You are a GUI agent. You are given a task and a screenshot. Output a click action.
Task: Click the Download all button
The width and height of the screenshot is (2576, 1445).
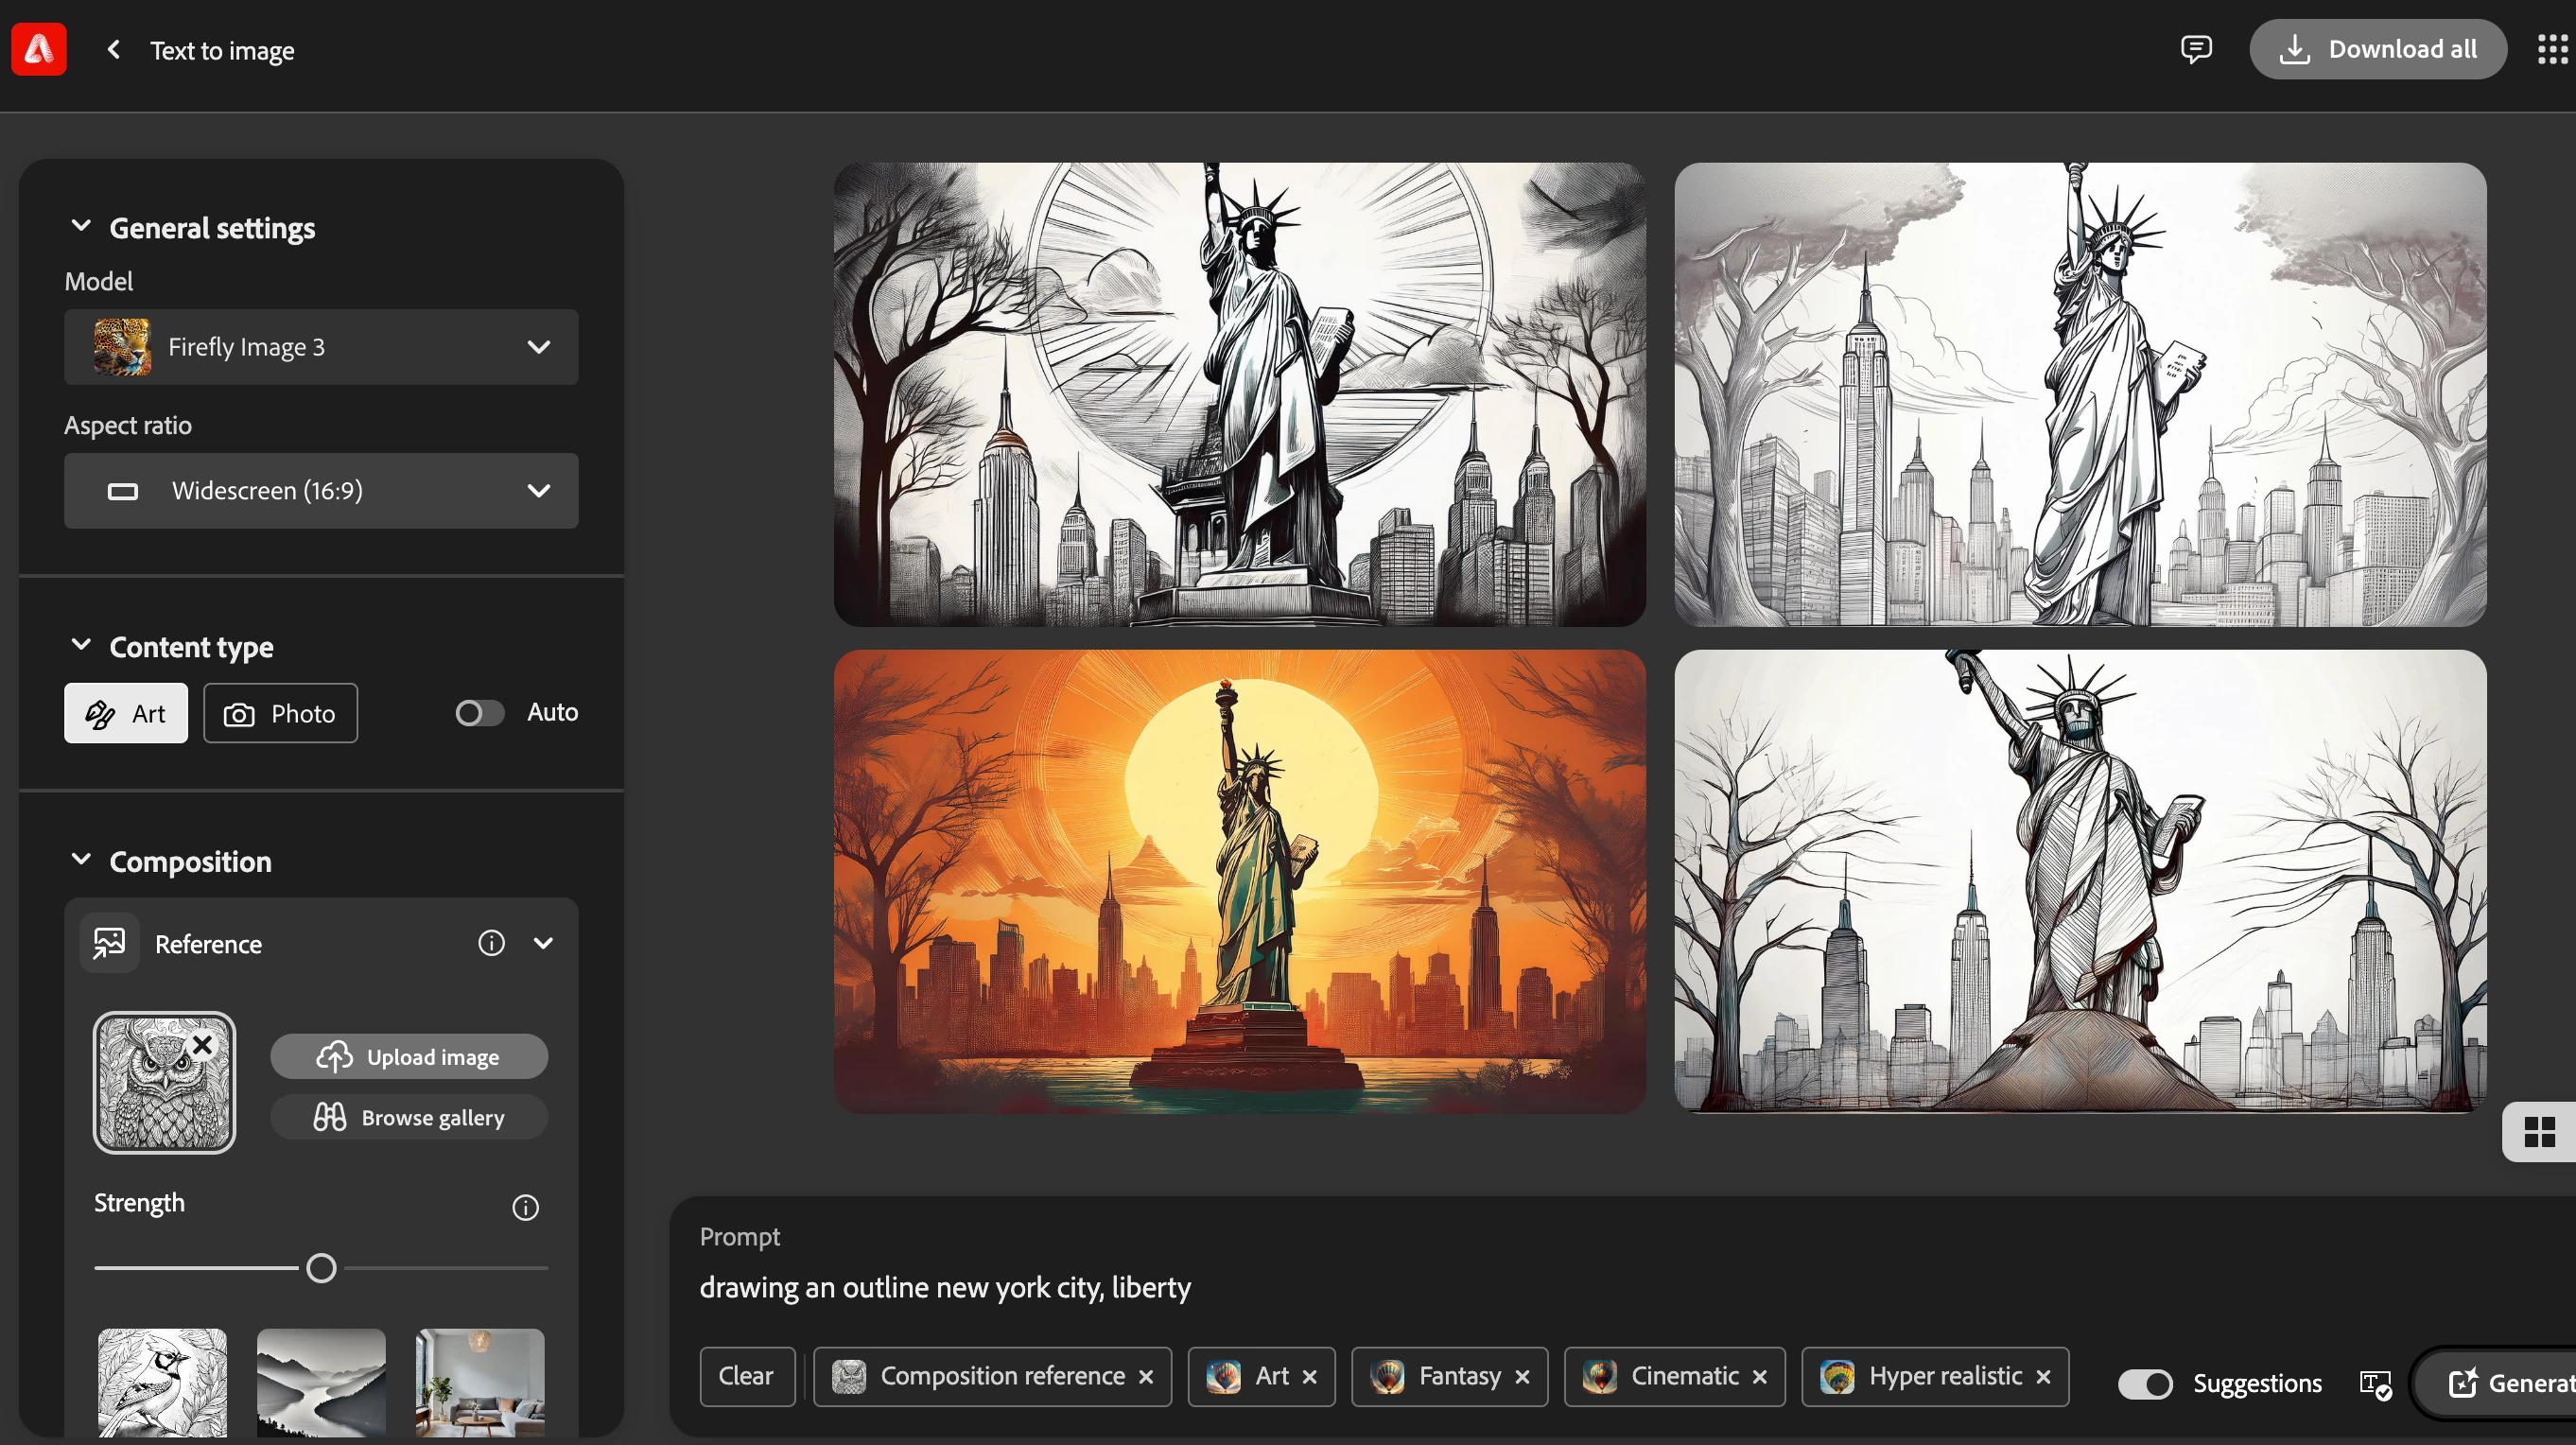2377,49
